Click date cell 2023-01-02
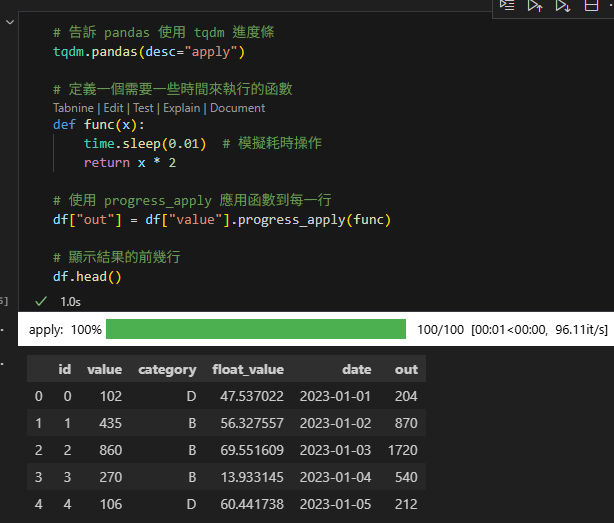The height and width of the screenshot is (523, 614). (x=335, y=423)
